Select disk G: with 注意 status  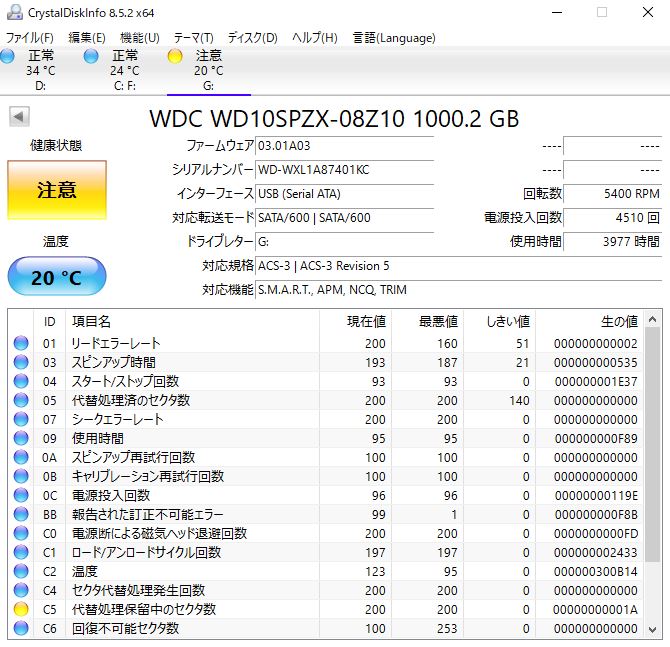pos(209,71)
